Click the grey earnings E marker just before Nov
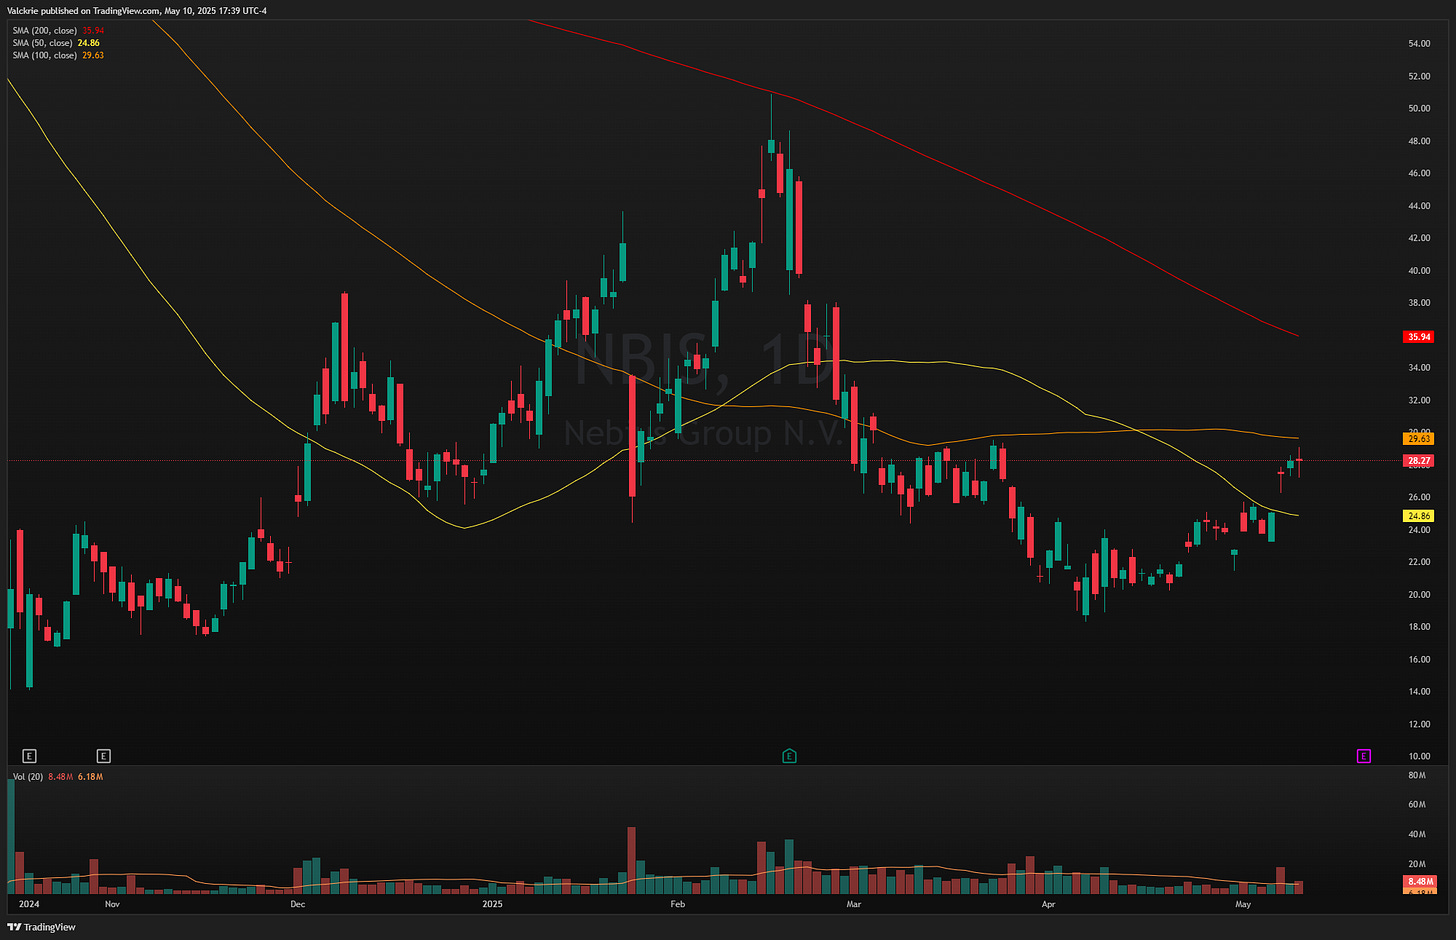The image size is (1456, 940). tap(103, 756)
